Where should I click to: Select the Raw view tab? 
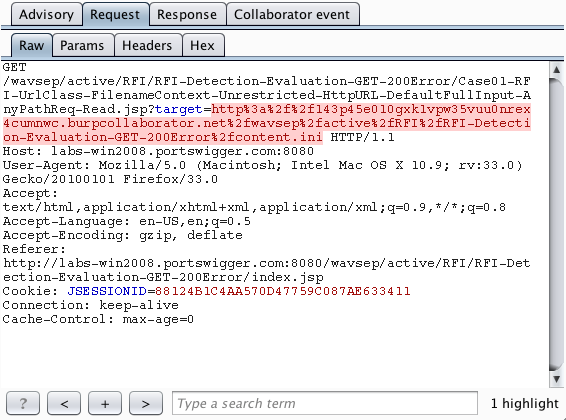click(x=32, y=45)
